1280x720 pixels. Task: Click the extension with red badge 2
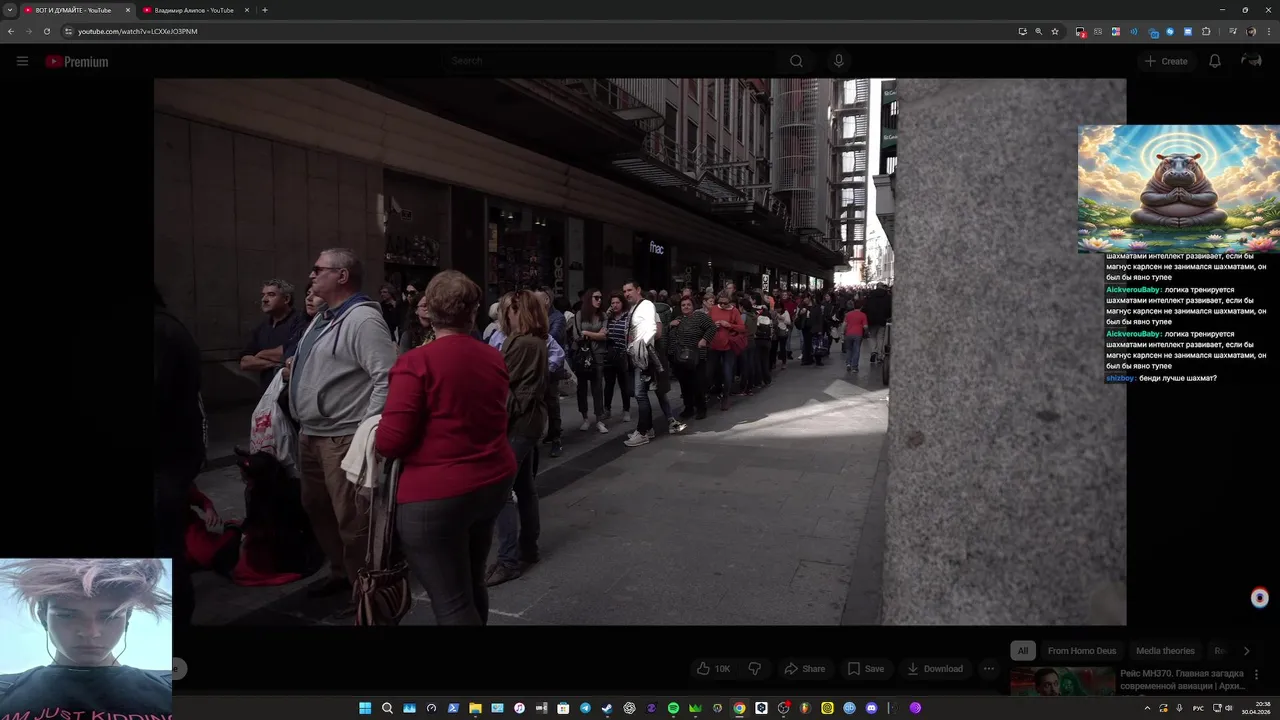(x=1081, y=32)
